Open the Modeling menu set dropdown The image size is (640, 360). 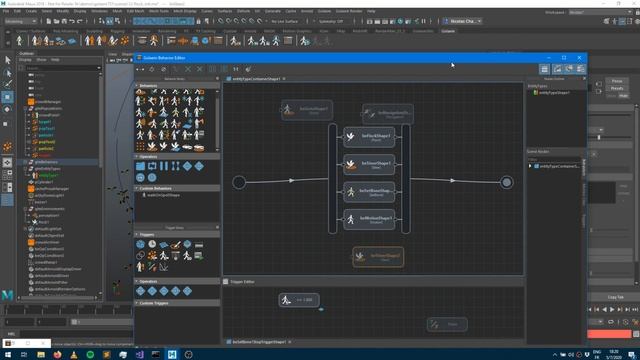(x=21, y=21)
